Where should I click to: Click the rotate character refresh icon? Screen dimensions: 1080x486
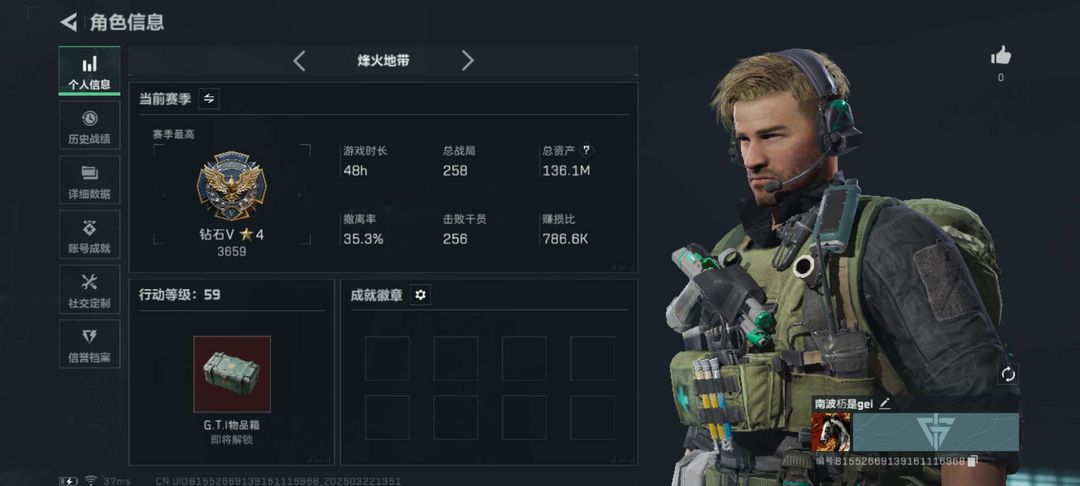[x=1008, y=374]
